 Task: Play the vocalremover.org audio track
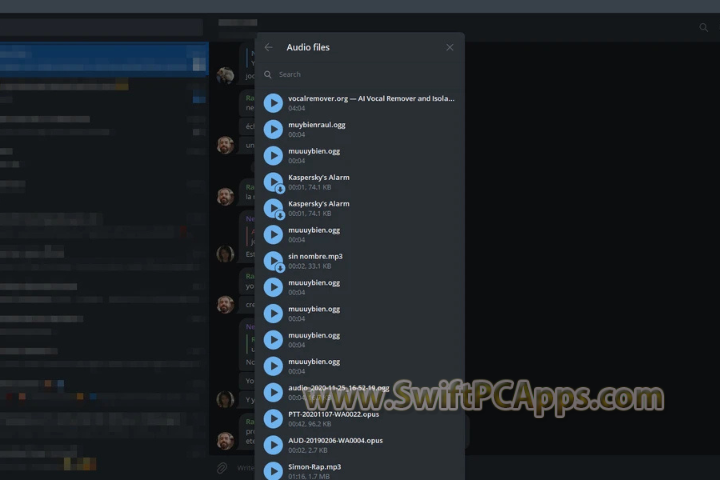[x=273, y=103]
